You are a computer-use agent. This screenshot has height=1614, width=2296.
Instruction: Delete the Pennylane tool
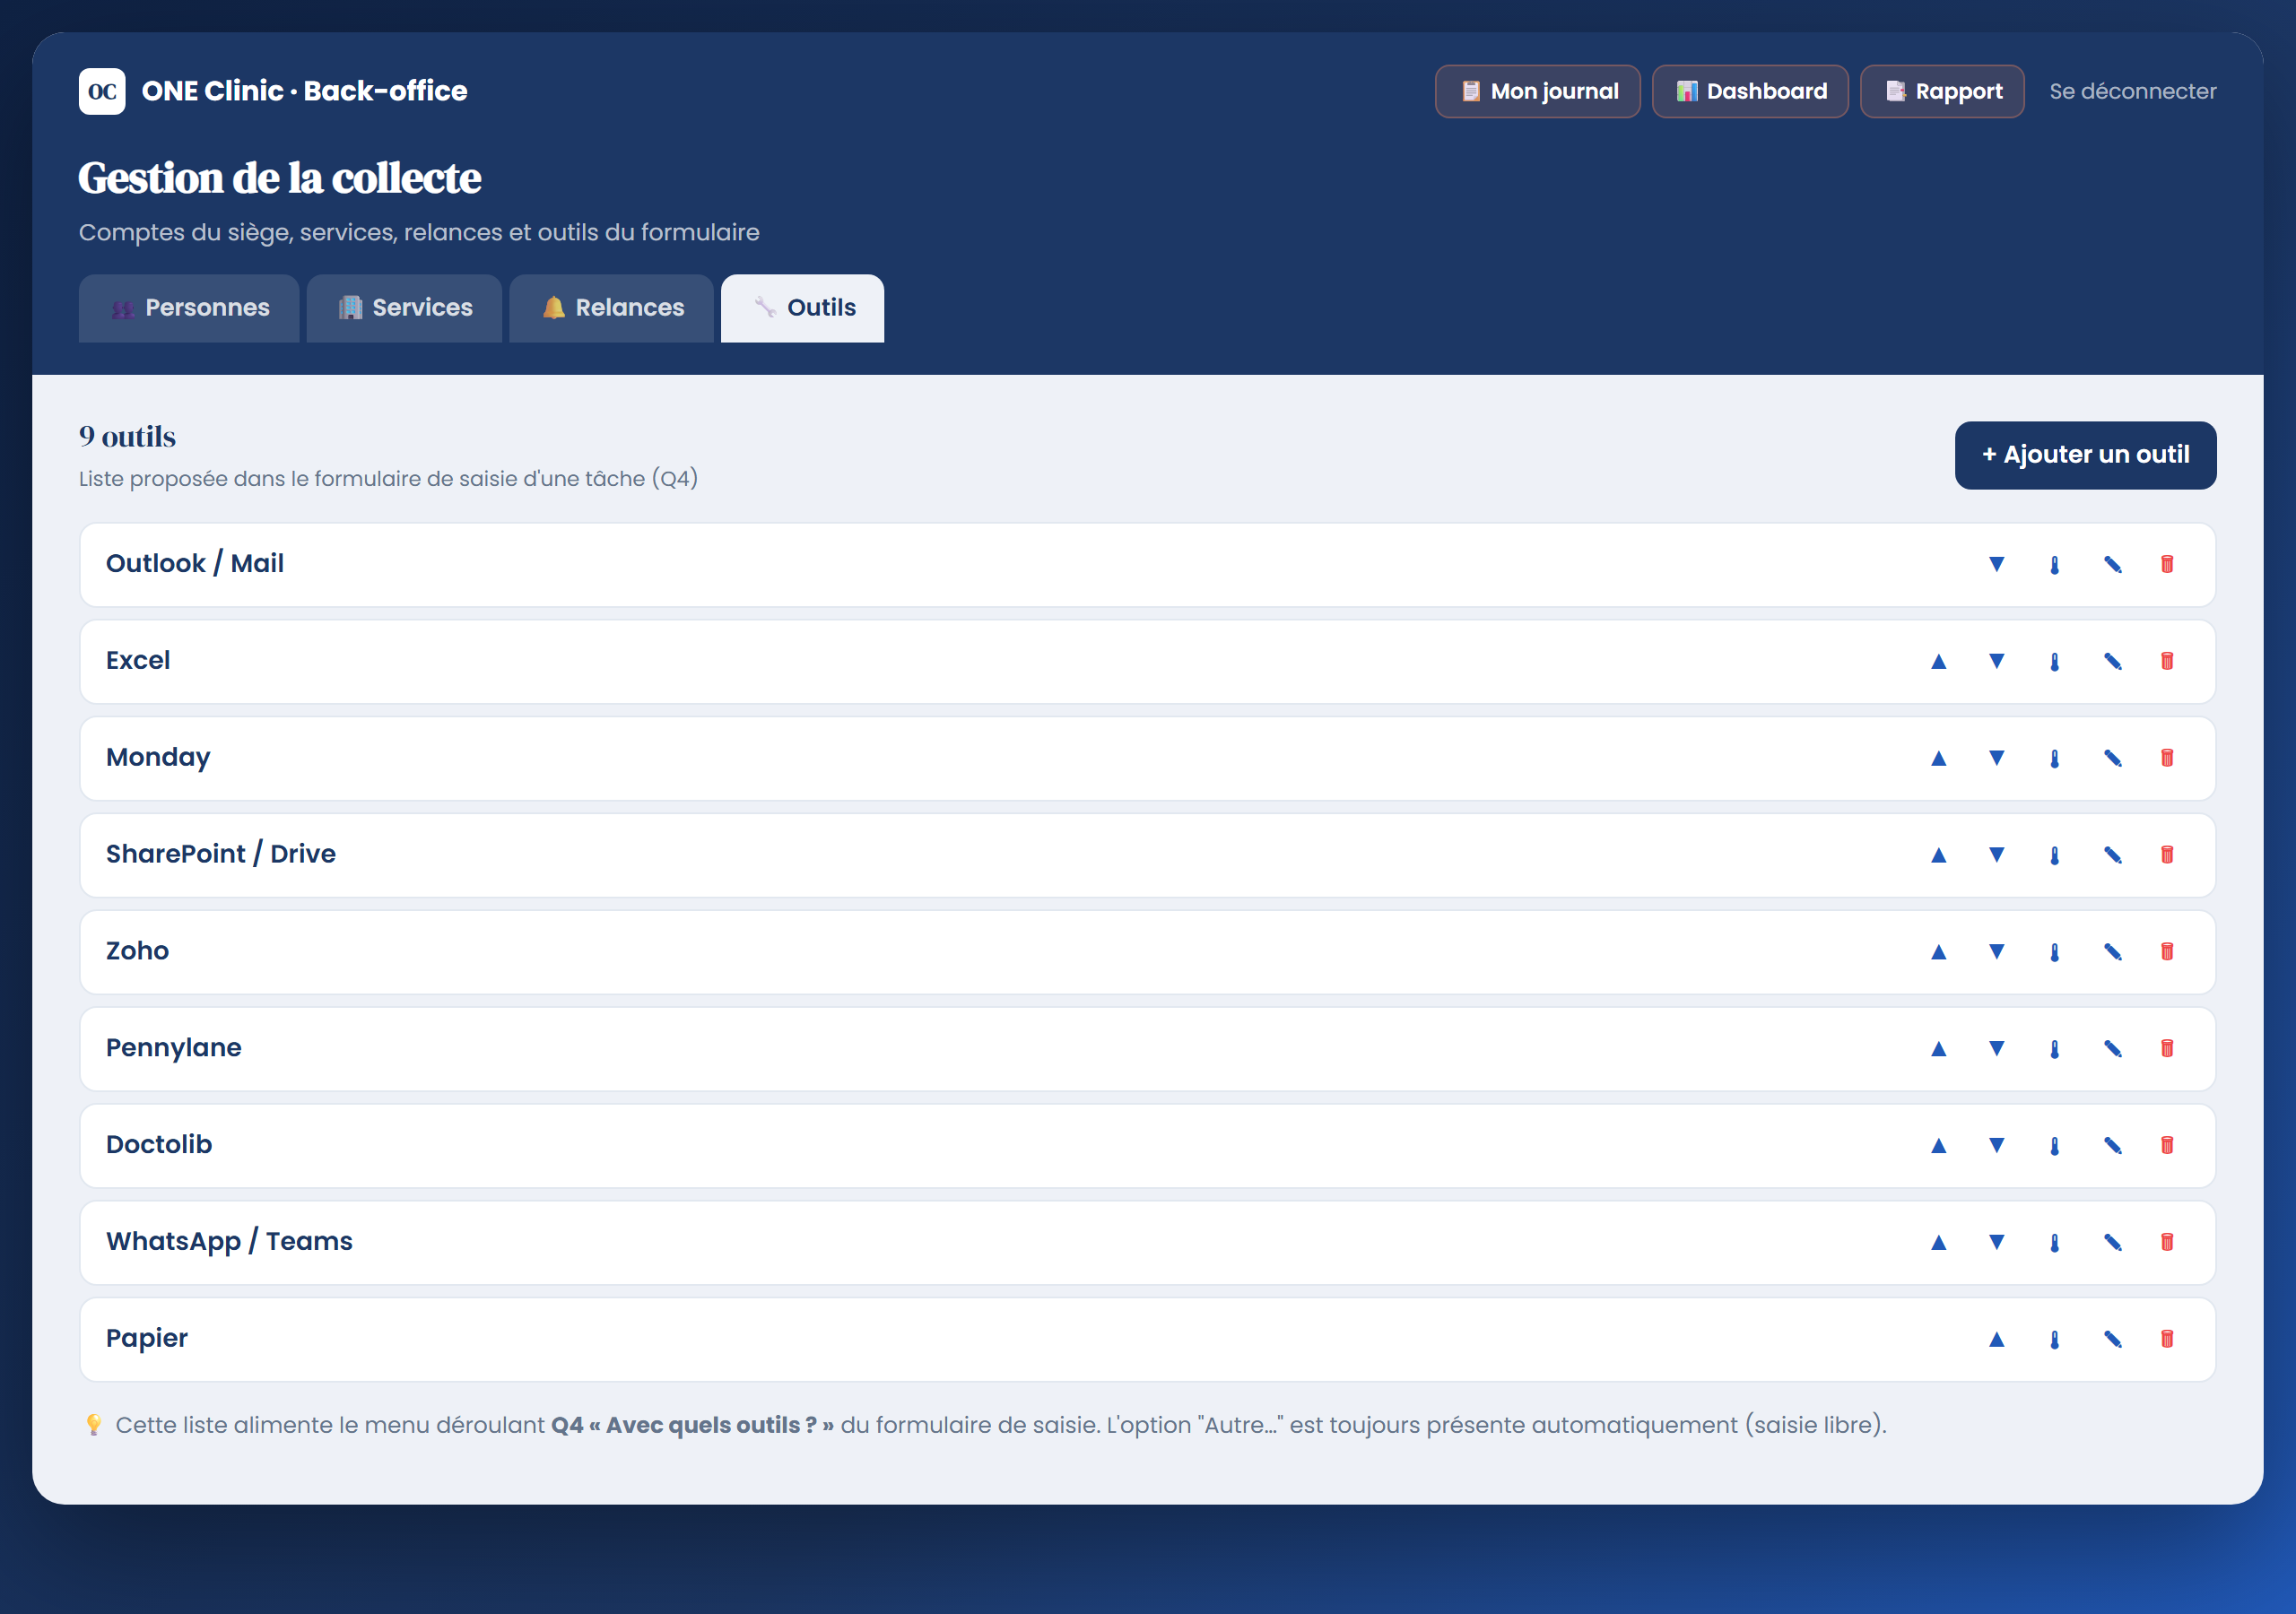pyautogui.click(x=2167, y=1049)
